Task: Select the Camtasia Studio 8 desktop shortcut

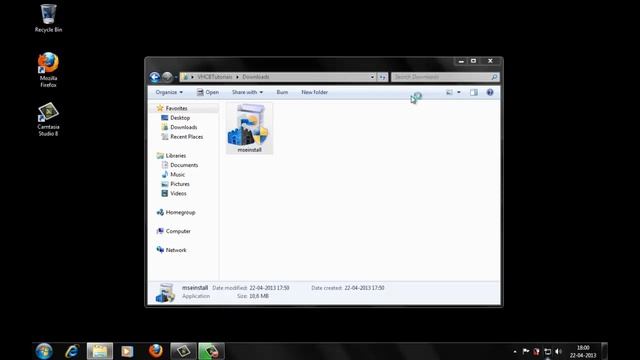Action: coord(48,119)
